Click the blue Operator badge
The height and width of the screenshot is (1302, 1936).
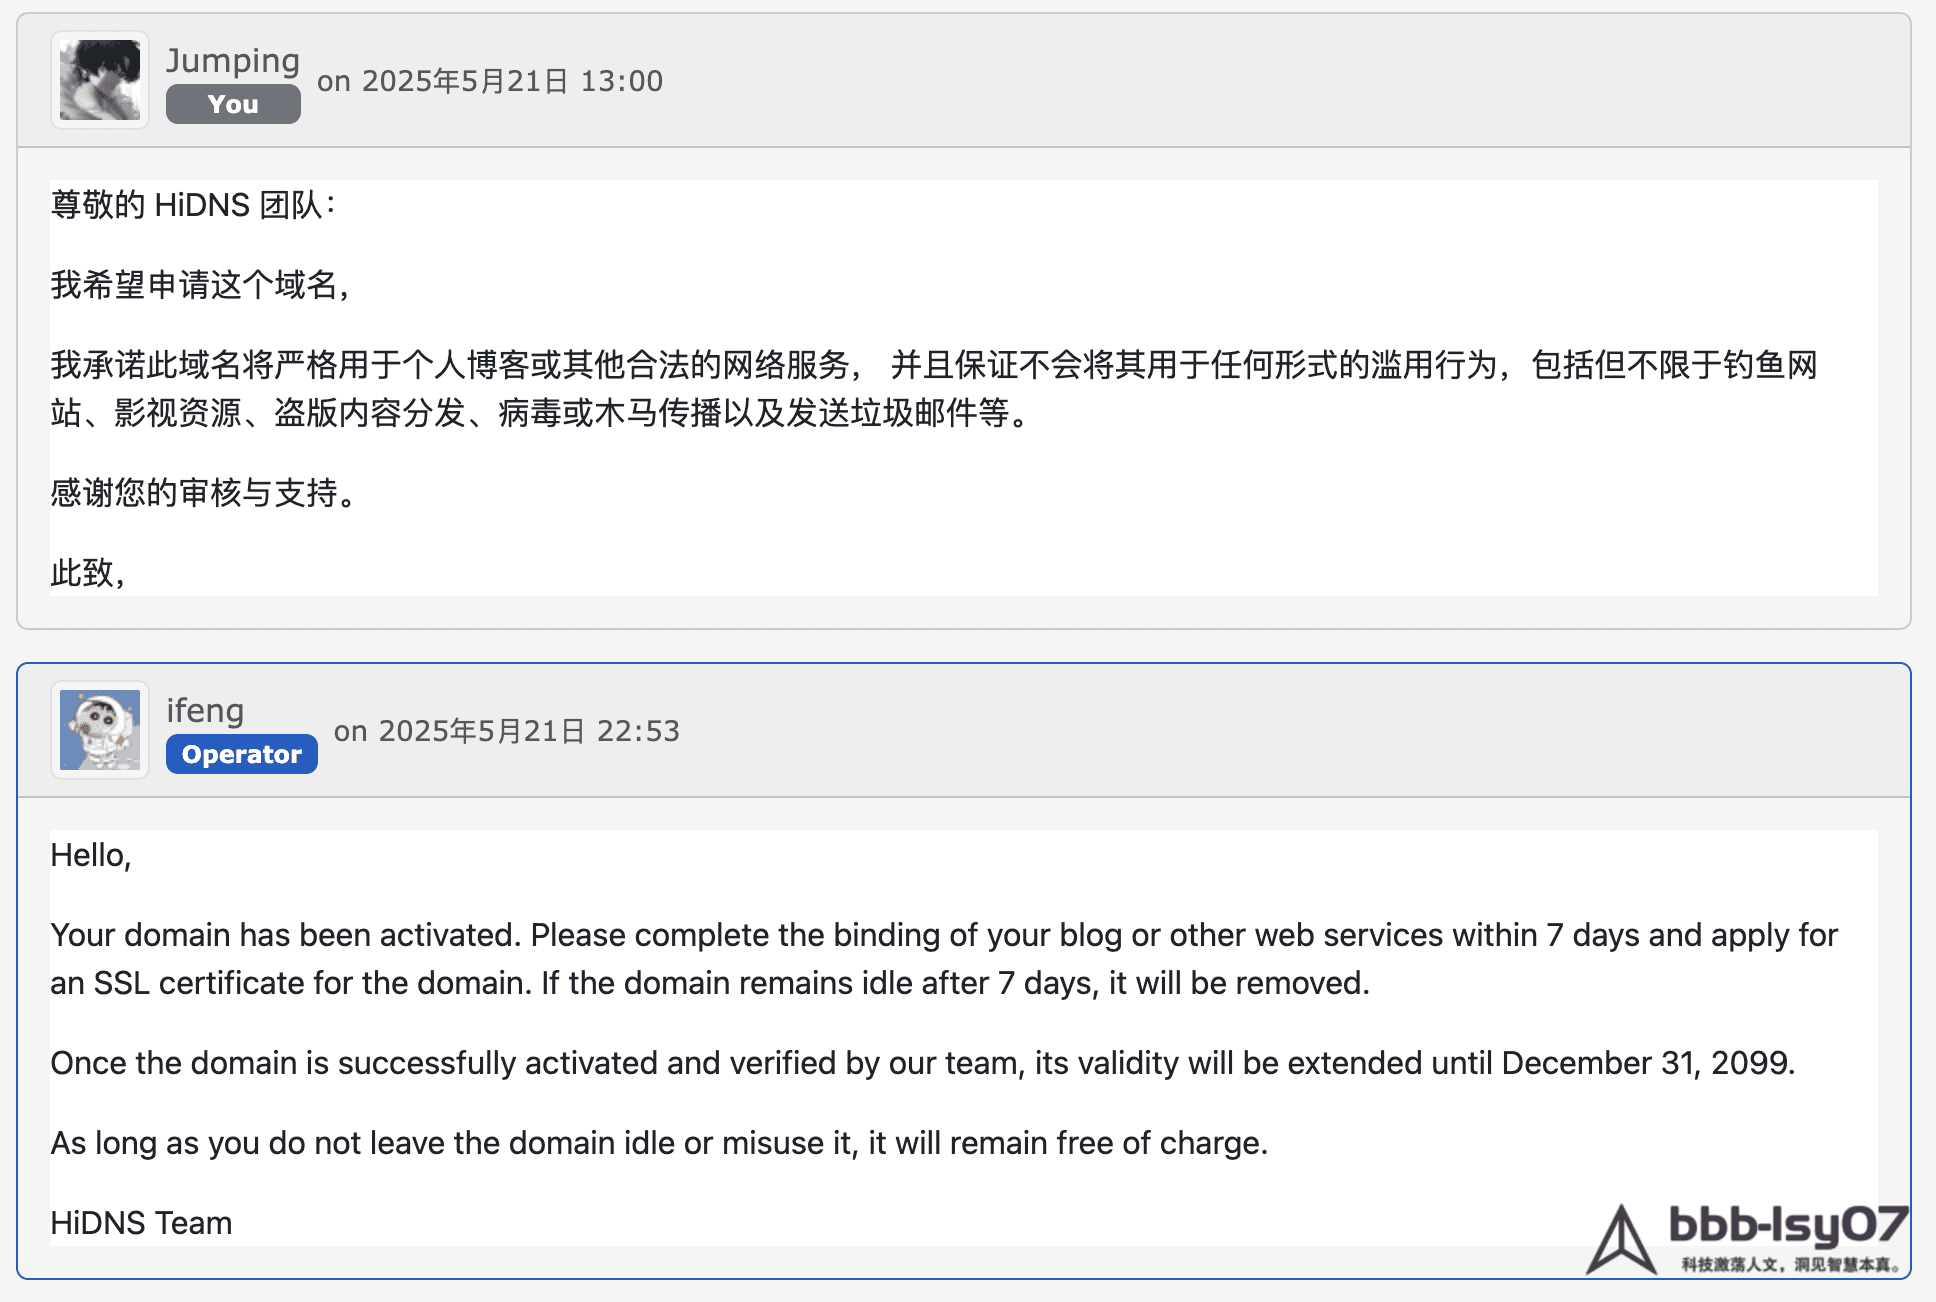pos(242,754)
